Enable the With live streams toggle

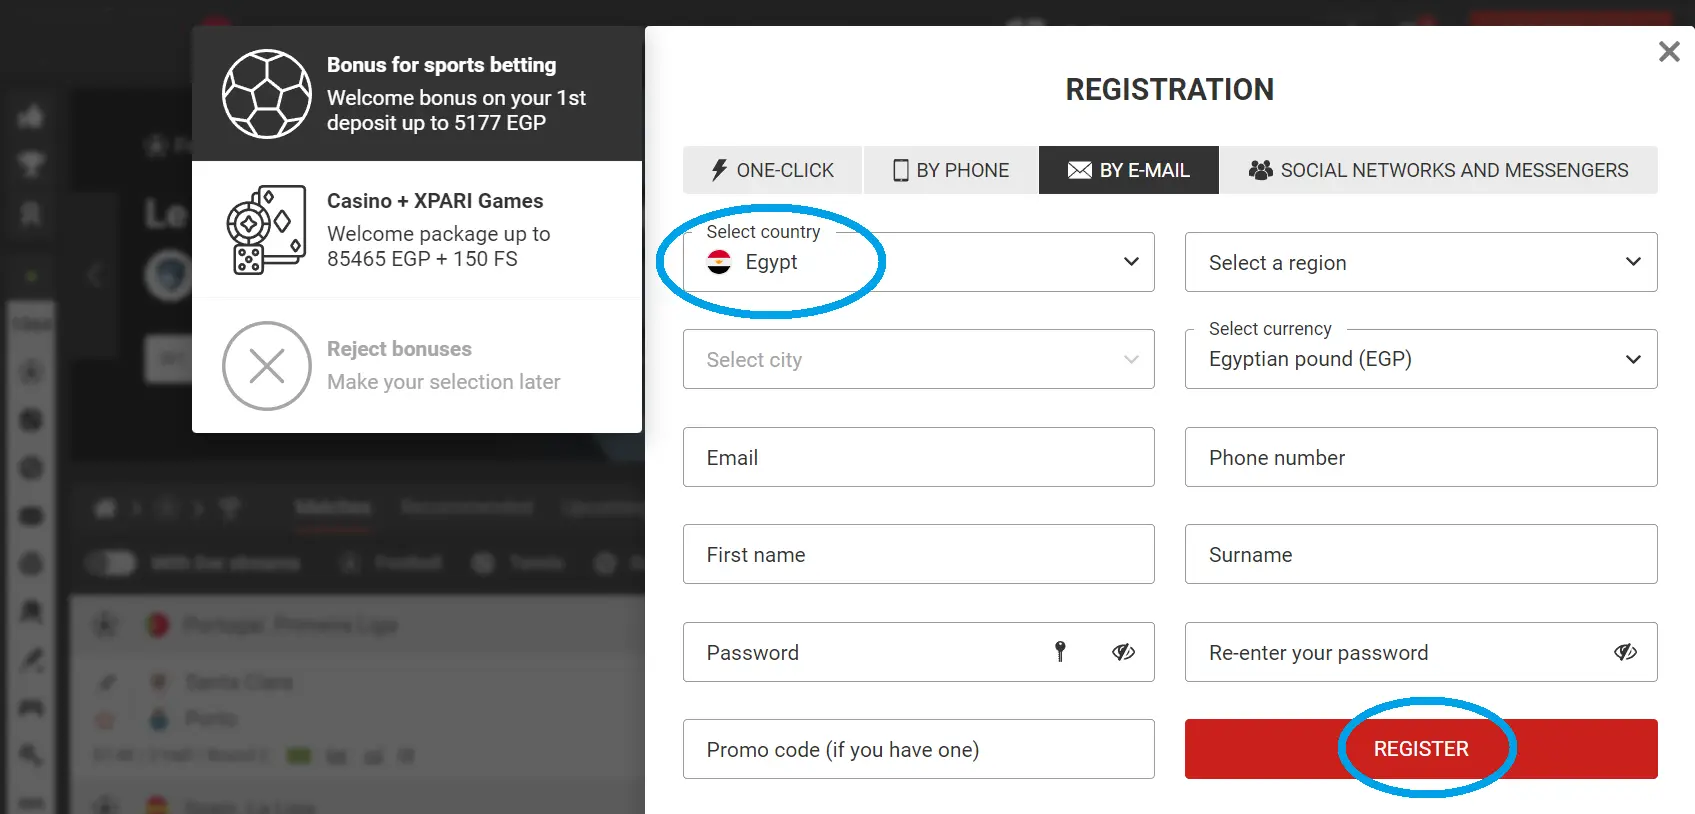pyautogui.click(x=110, y=563)
